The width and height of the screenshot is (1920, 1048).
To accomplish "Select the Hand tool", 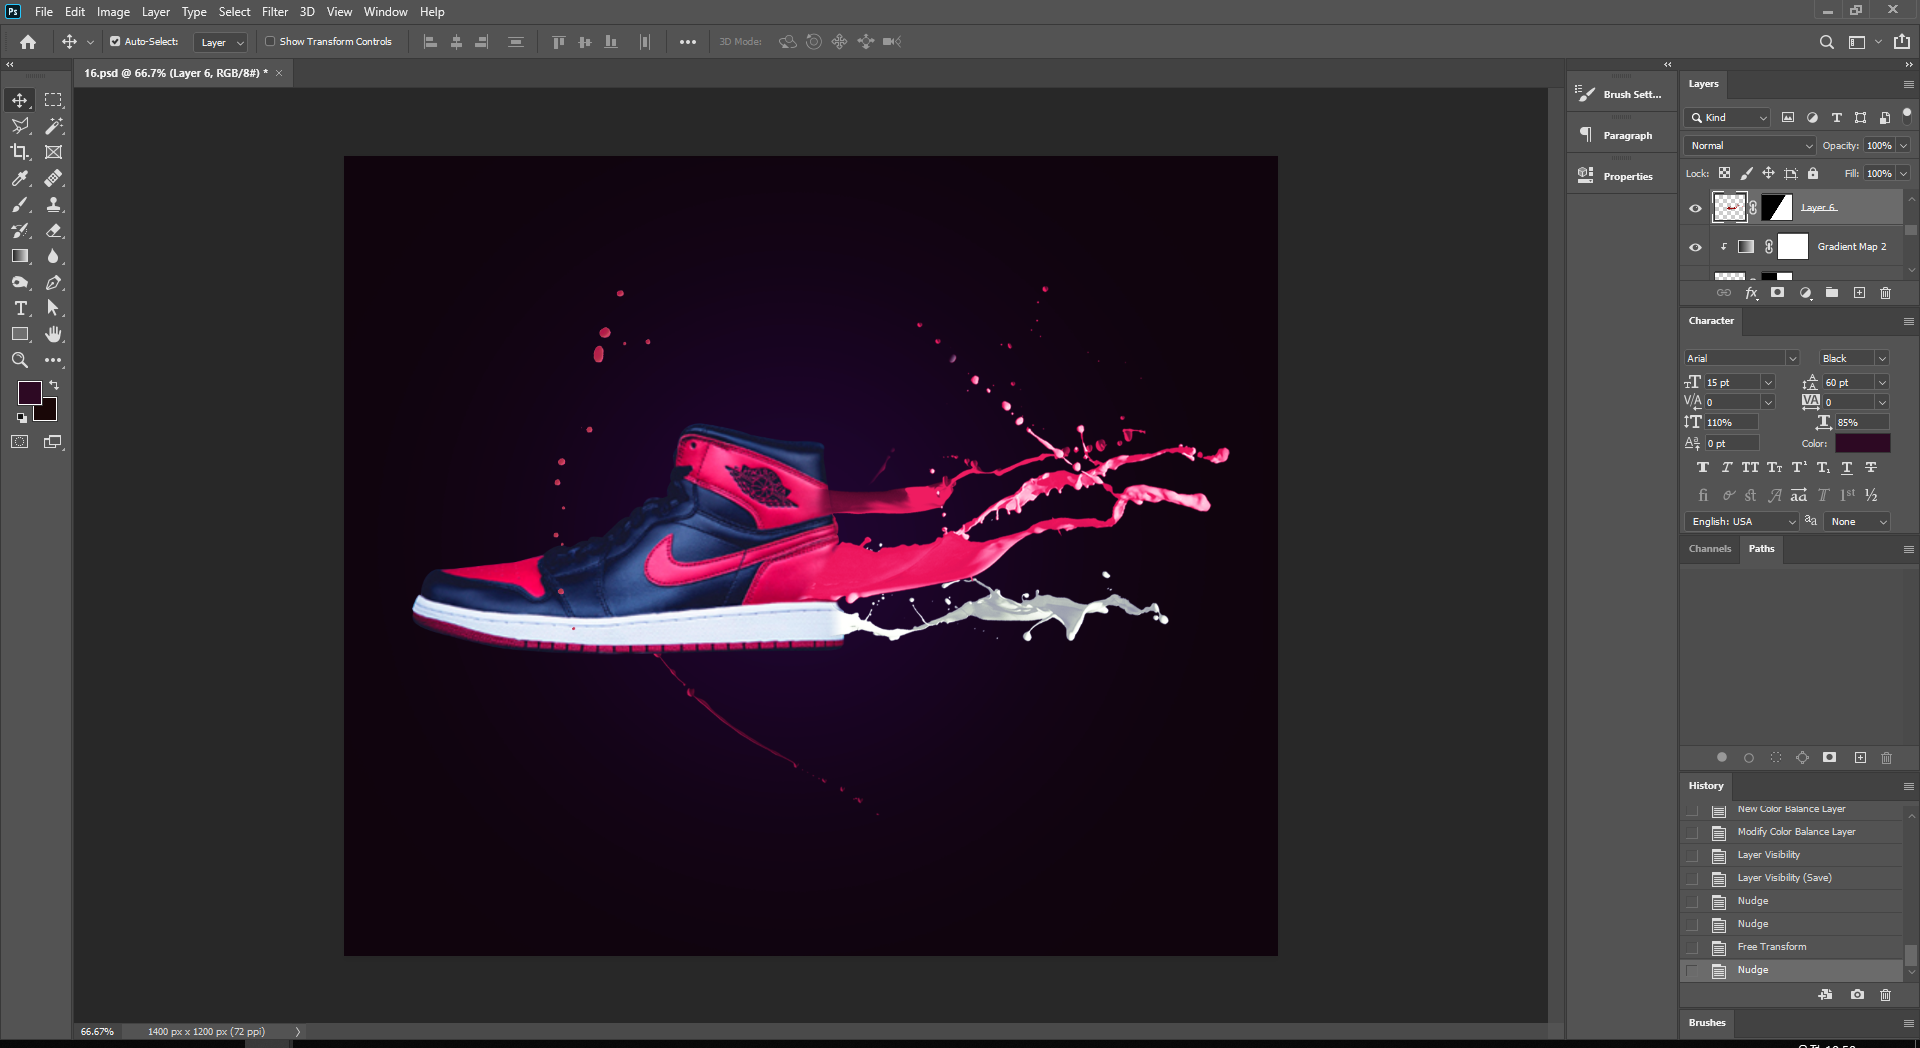I will click(x=53, y=334).
